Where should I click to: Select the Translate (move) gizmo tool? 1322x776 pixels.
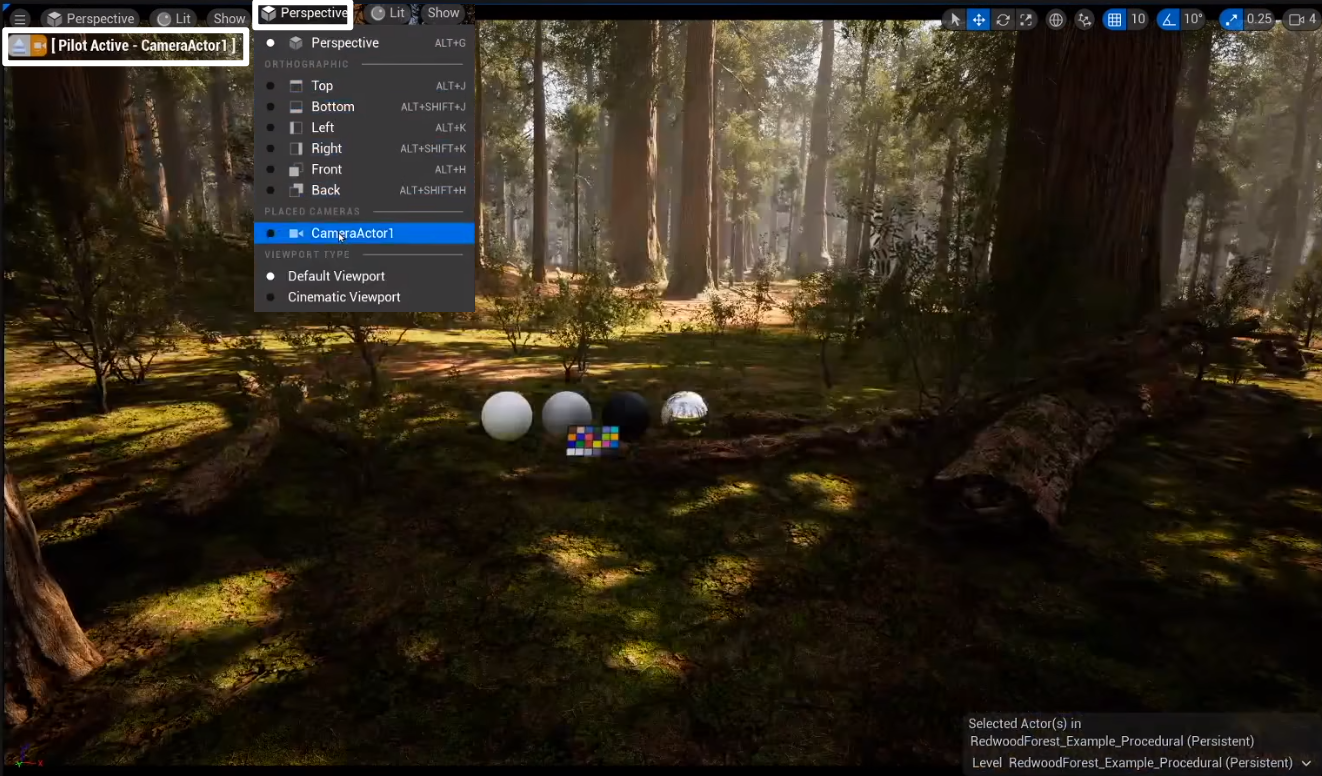(979, 19)
